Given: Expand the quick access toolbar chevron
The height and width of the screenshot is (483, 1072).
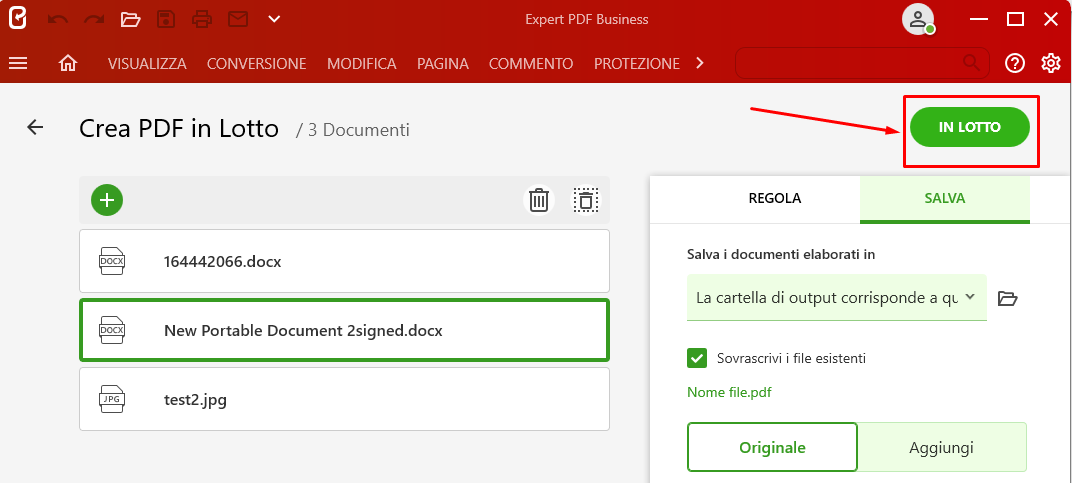Looking at the screenshot, I should (274, 19).
